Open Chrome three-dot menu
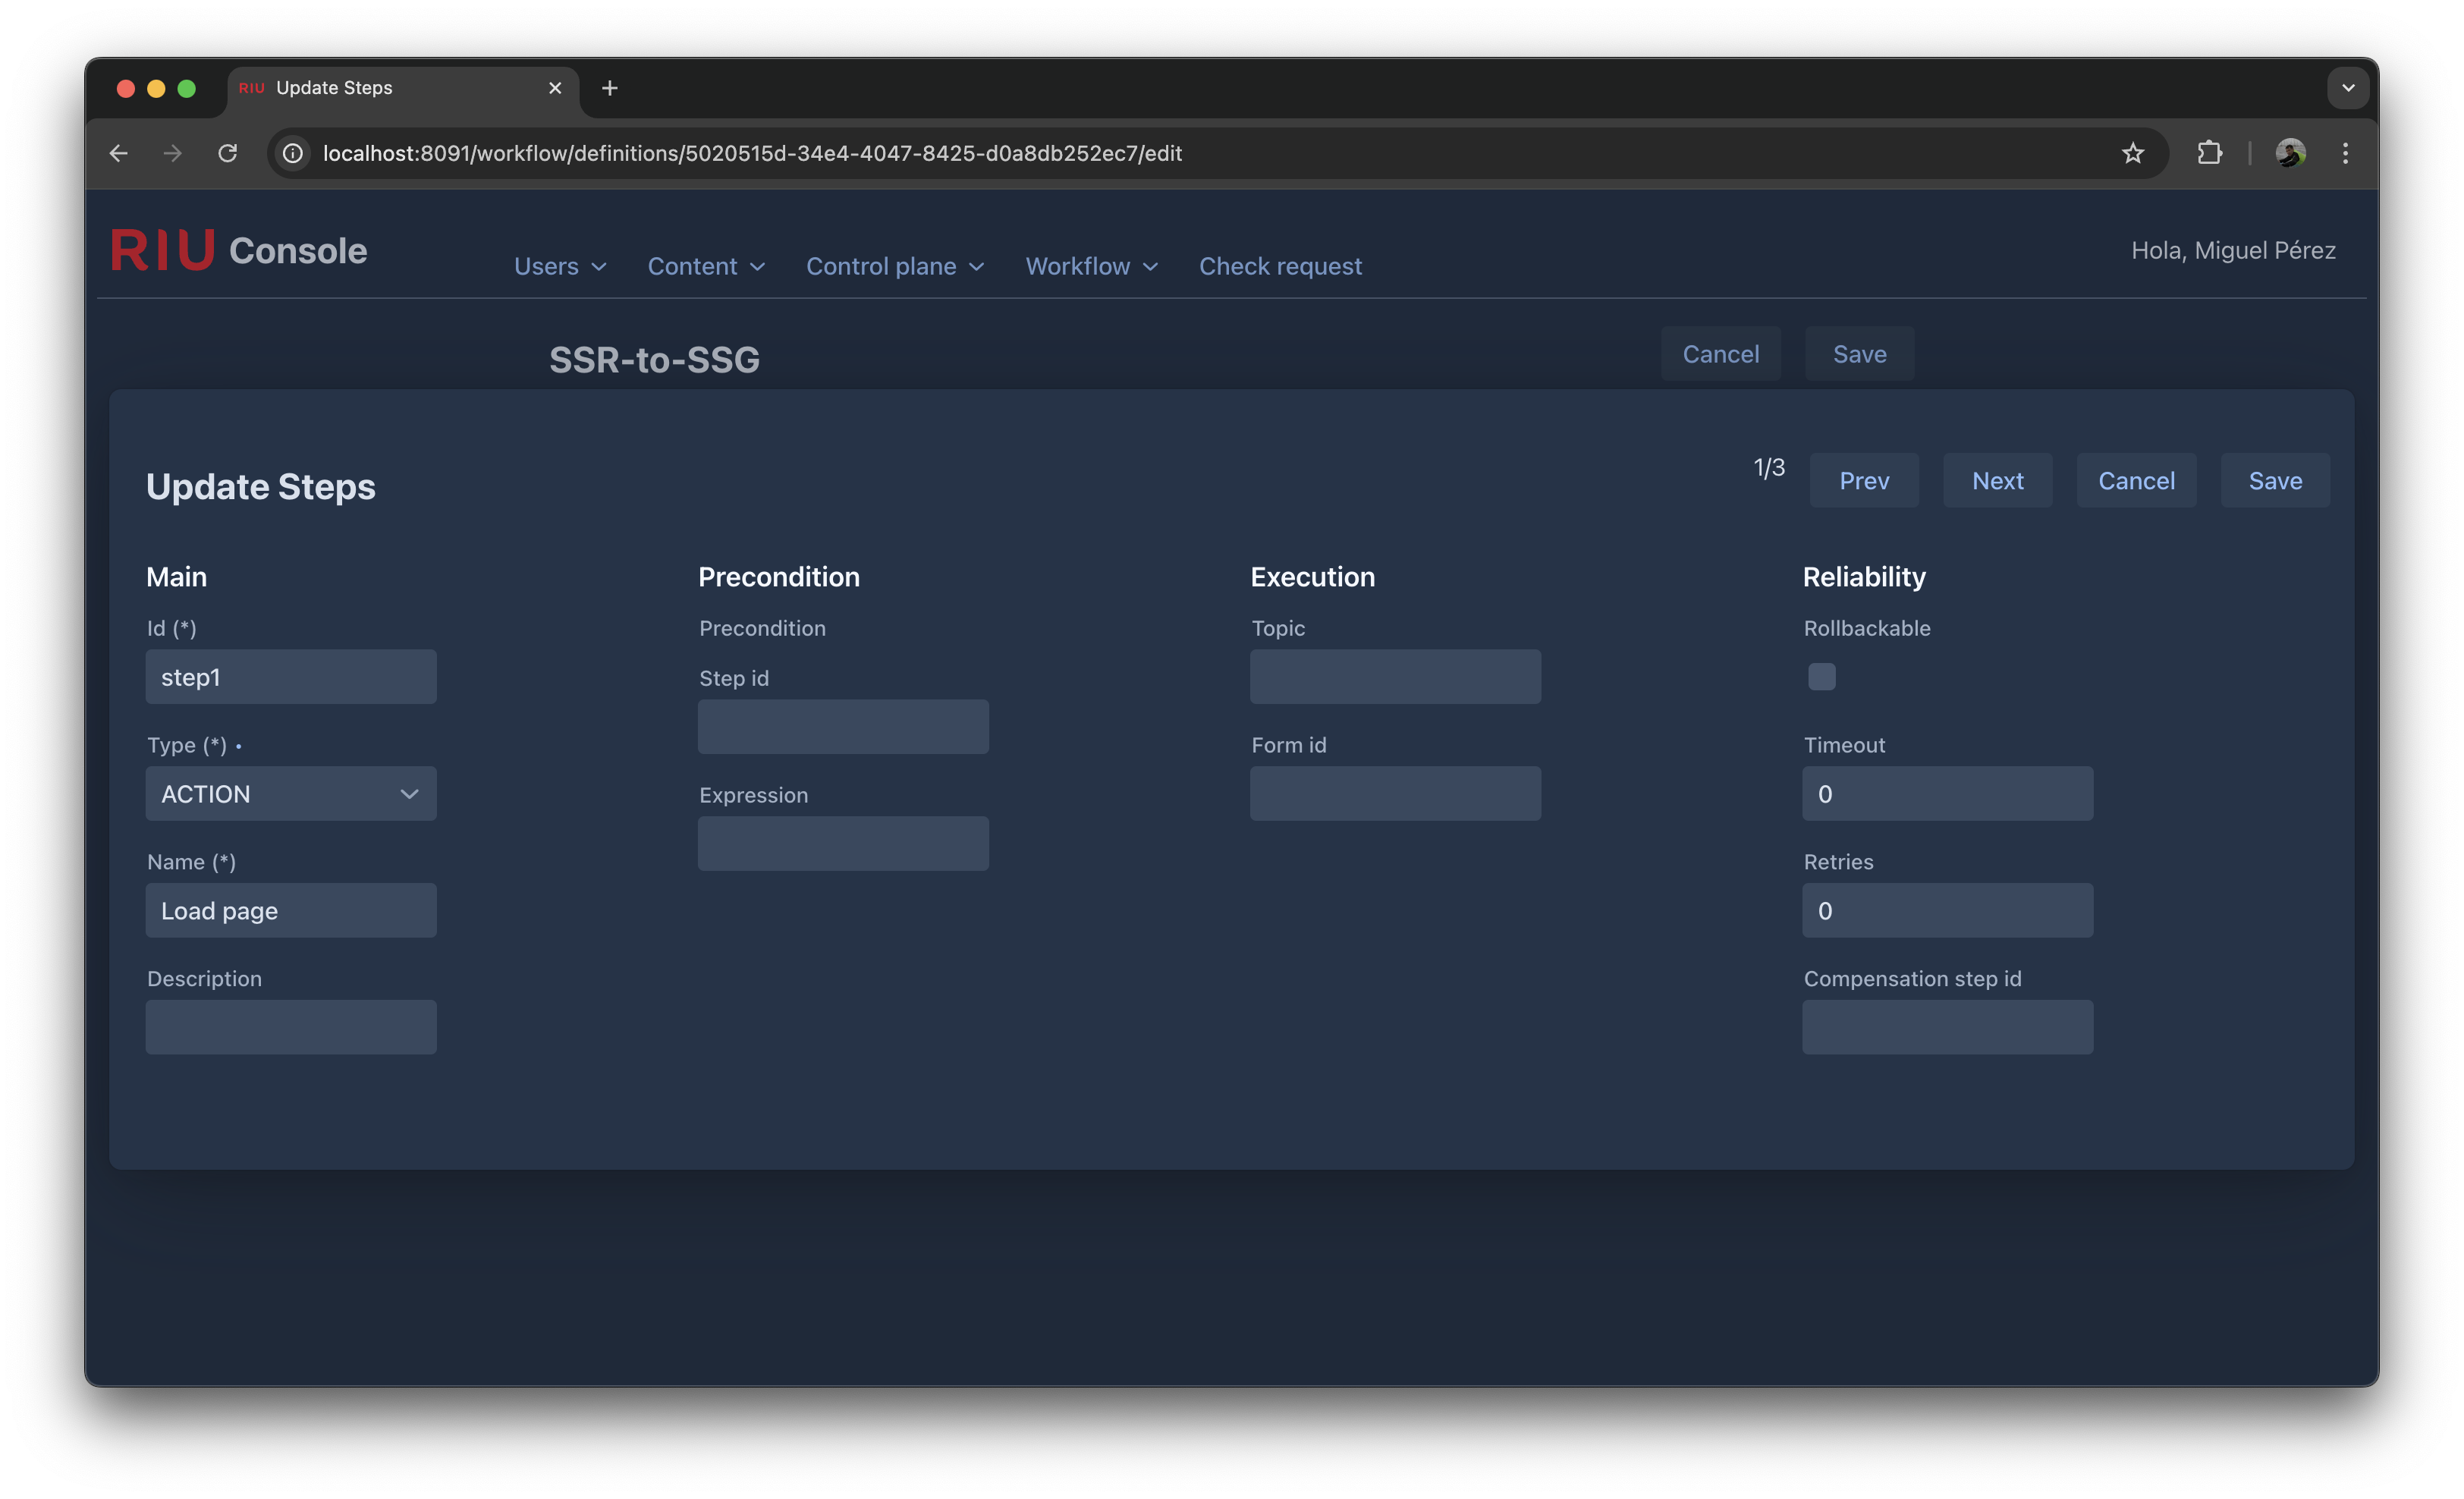Image resolution: width=2464 pixels, height=1499 pixels. point(2345,153)
